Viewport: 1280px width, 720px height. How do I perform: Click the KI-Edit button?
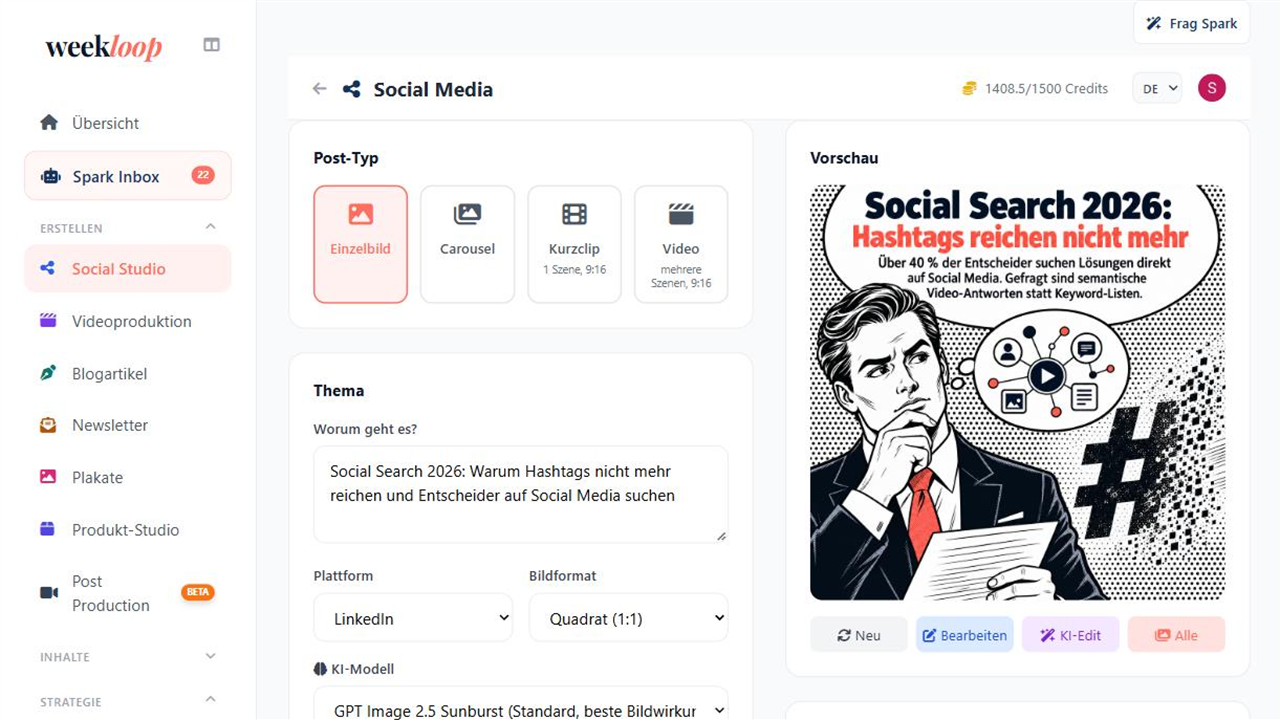point(1071,635)
